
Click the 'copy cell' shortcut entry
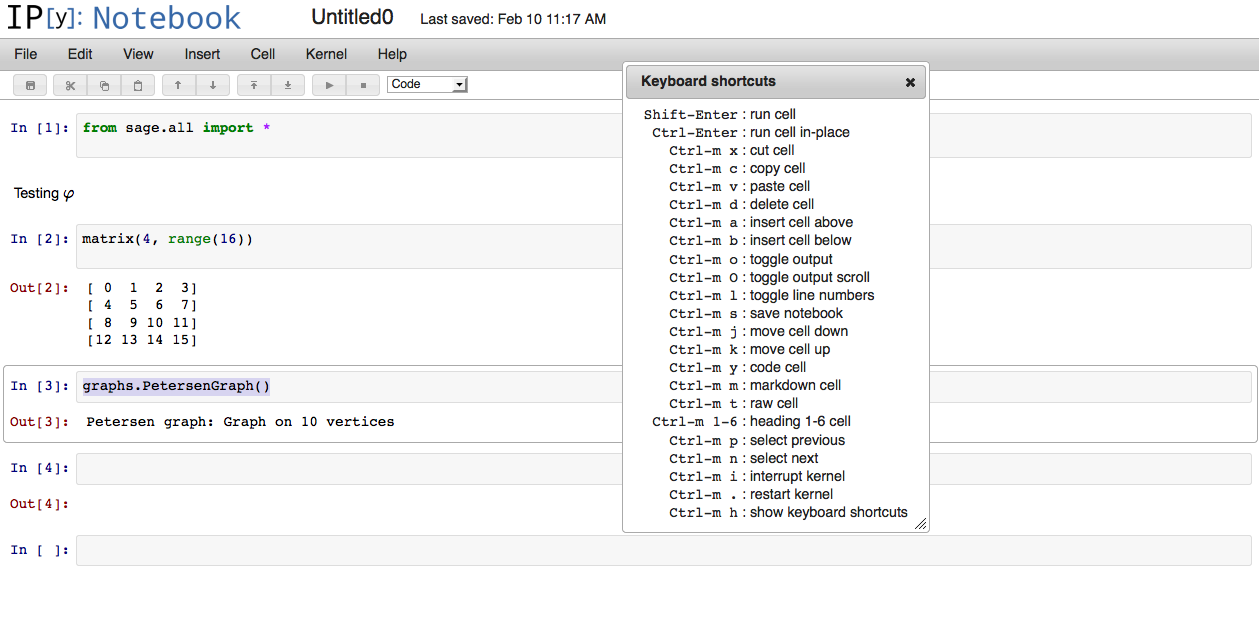[737, 168]
